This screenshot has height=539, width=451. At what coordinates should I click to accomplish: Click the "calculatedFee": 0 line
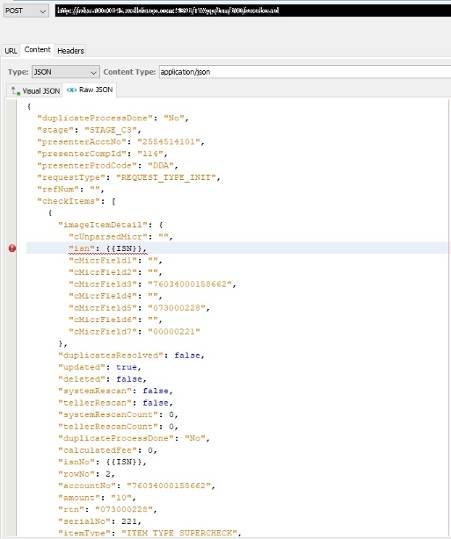pyautogui.click(x=108, y=450)
